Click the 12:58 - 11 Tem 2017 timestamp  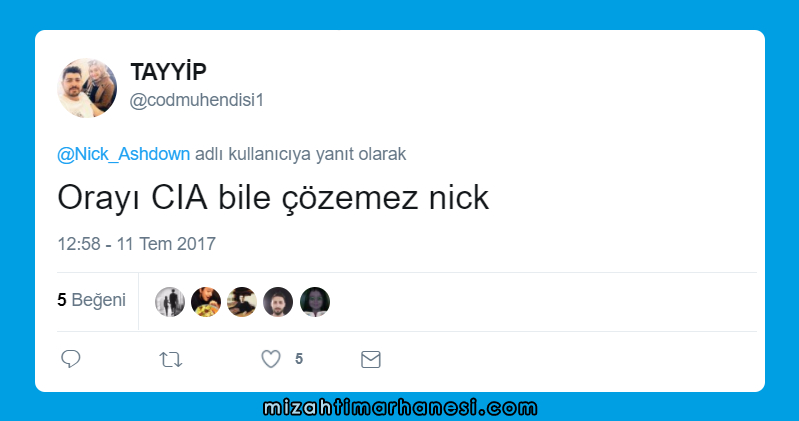point(137,244)
